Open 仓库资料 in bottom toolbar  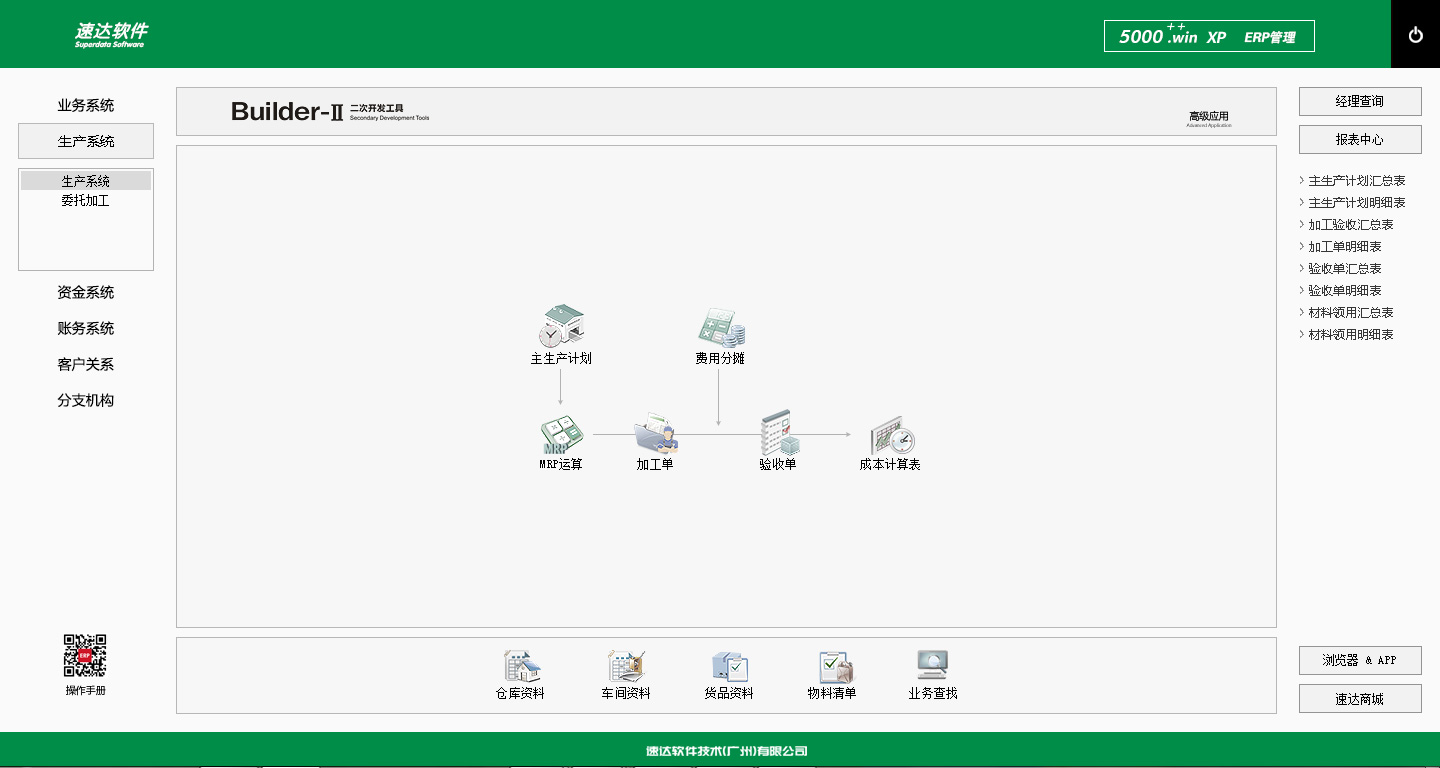tap(521, 667)
